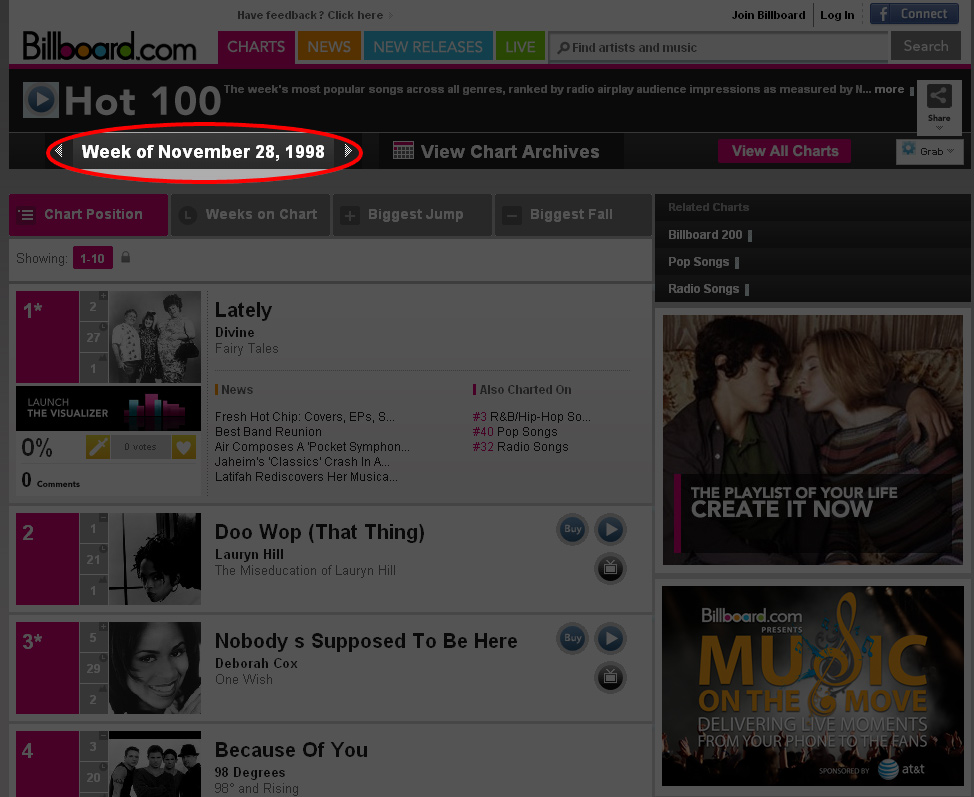The image size is (974, 797).
Task: Click the calendar icon for chart archives
Action: [403, 151]
